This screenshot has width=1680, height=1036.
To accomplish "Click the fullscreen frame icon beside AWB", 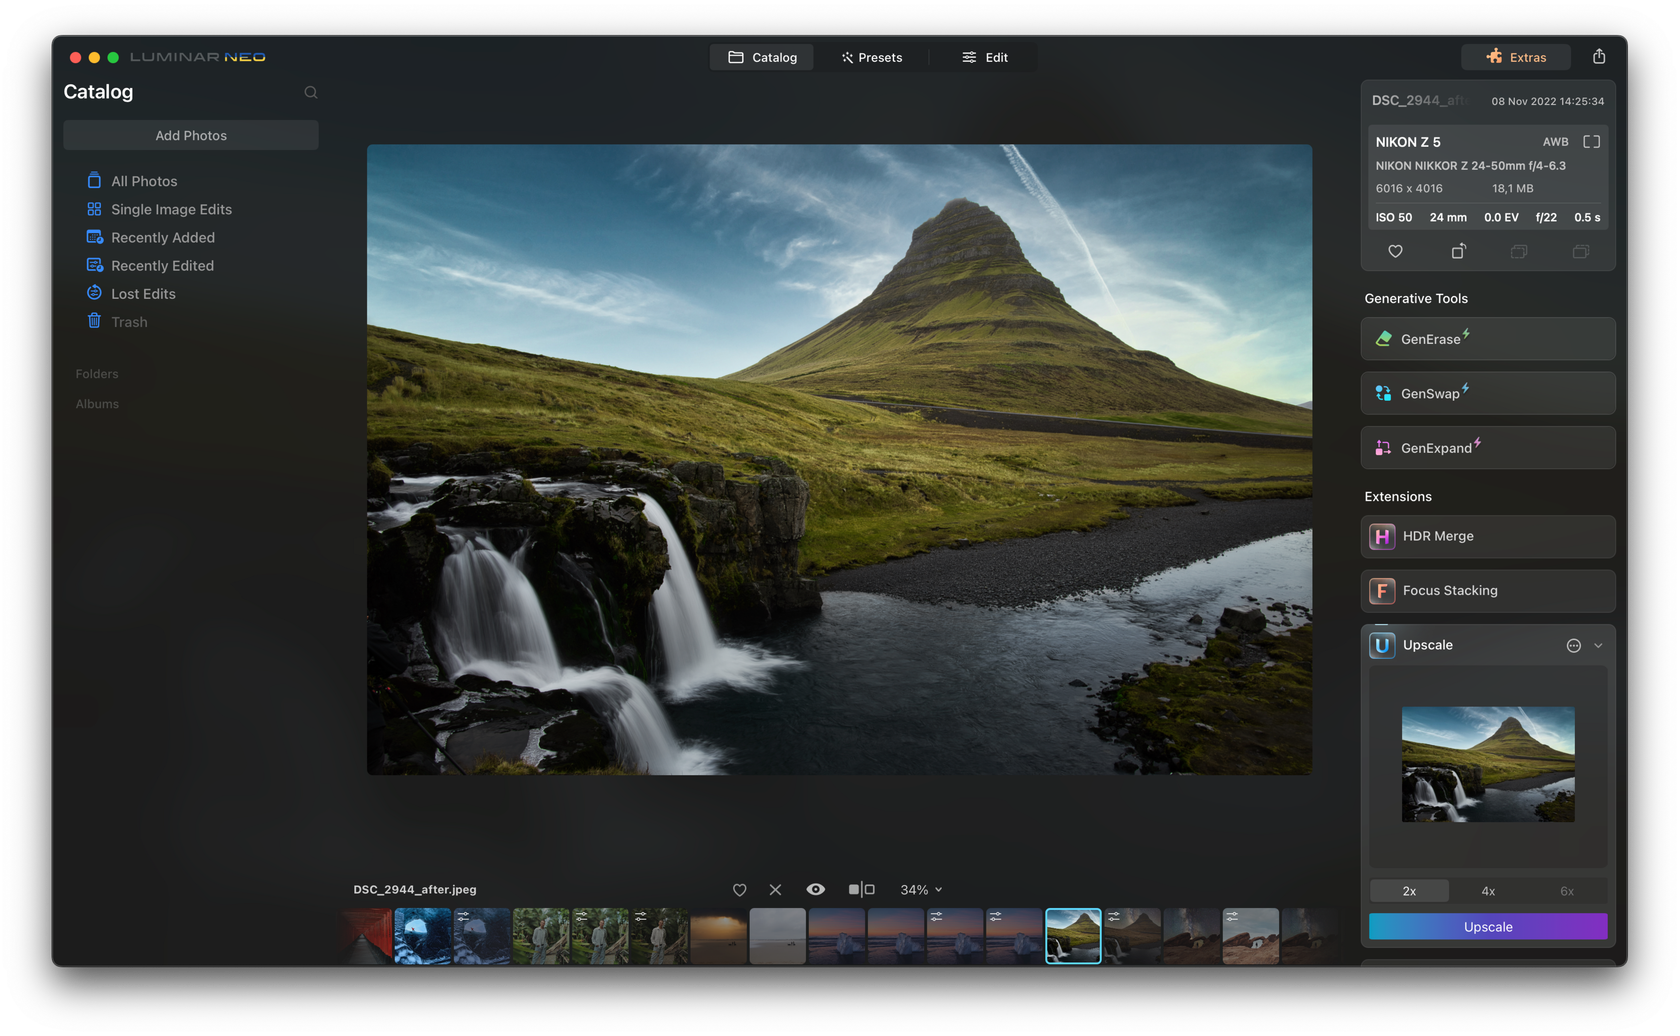I will (x=1591, y=142).
